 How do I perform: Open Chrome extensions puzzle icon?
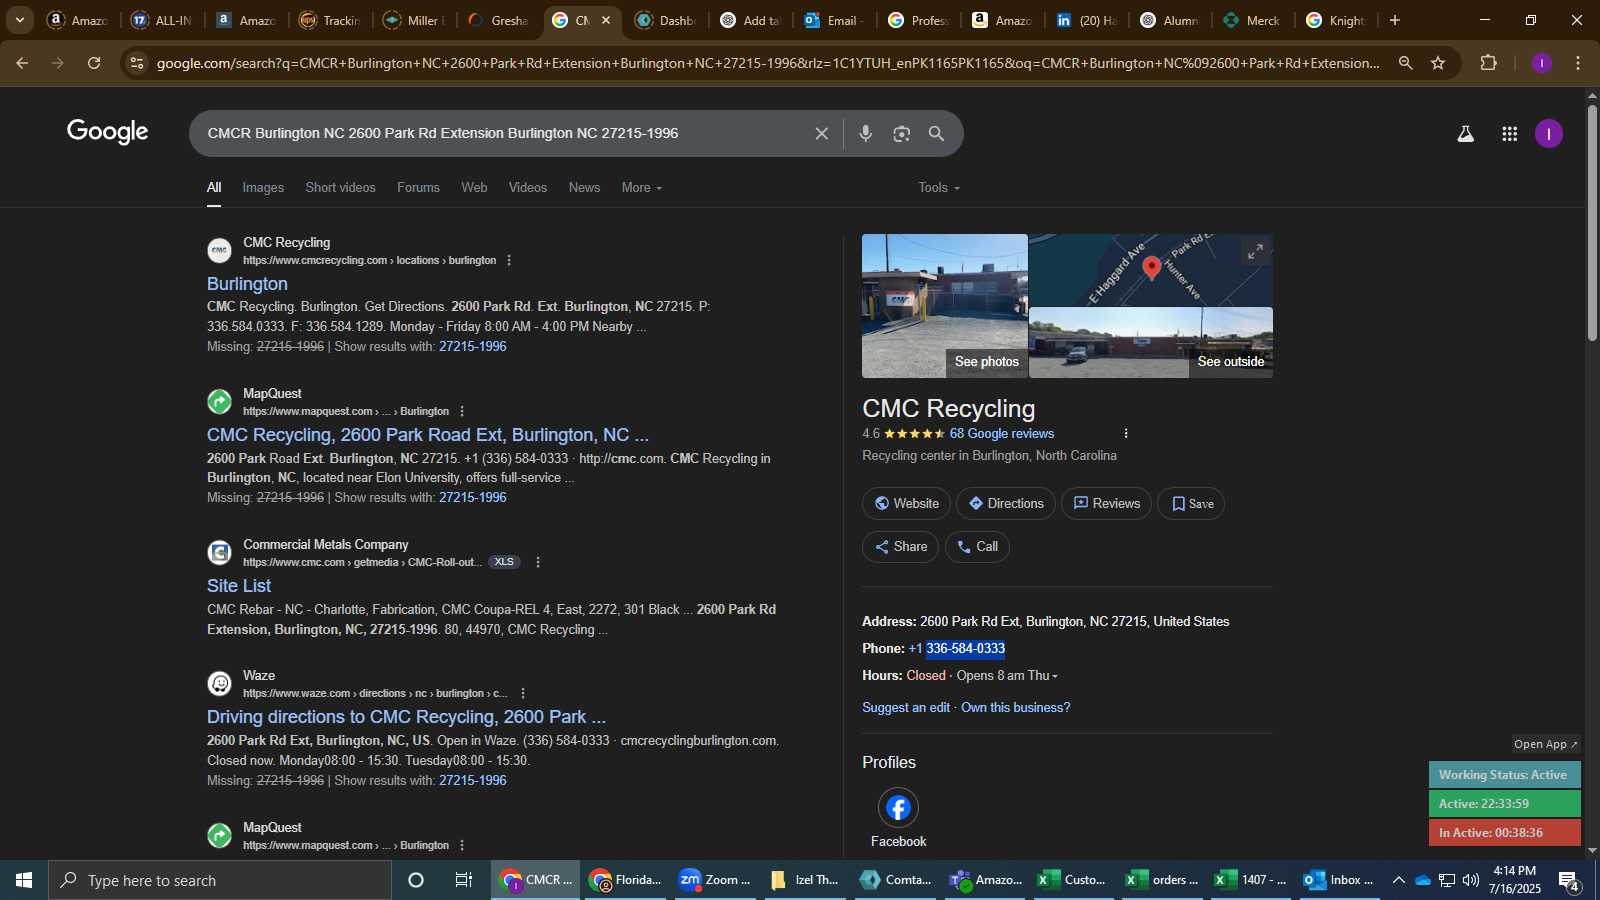(1489, 63)
